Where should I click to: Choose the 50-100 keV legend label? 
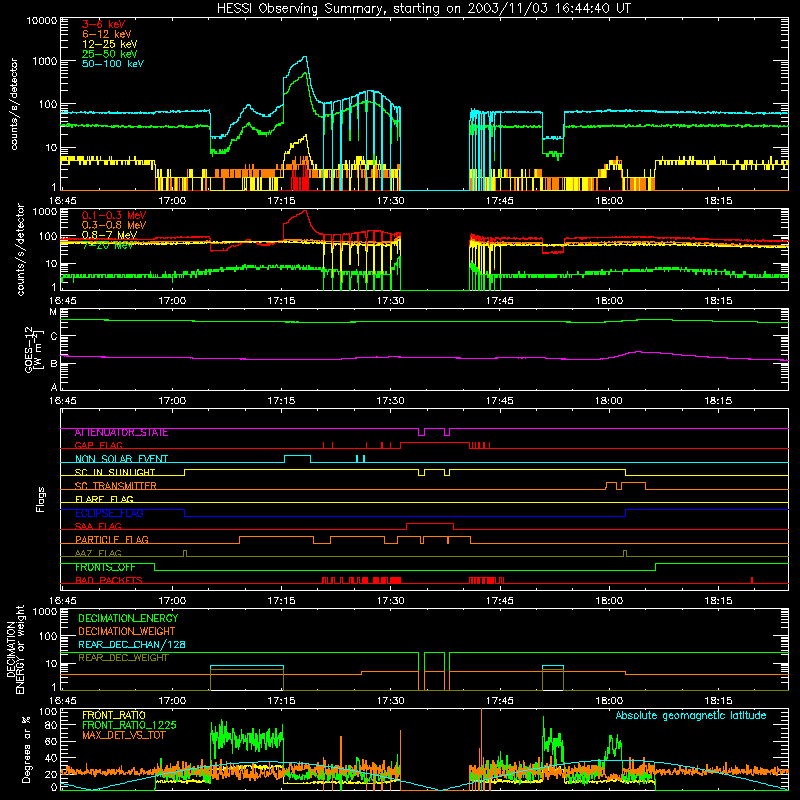click(113, 63)
